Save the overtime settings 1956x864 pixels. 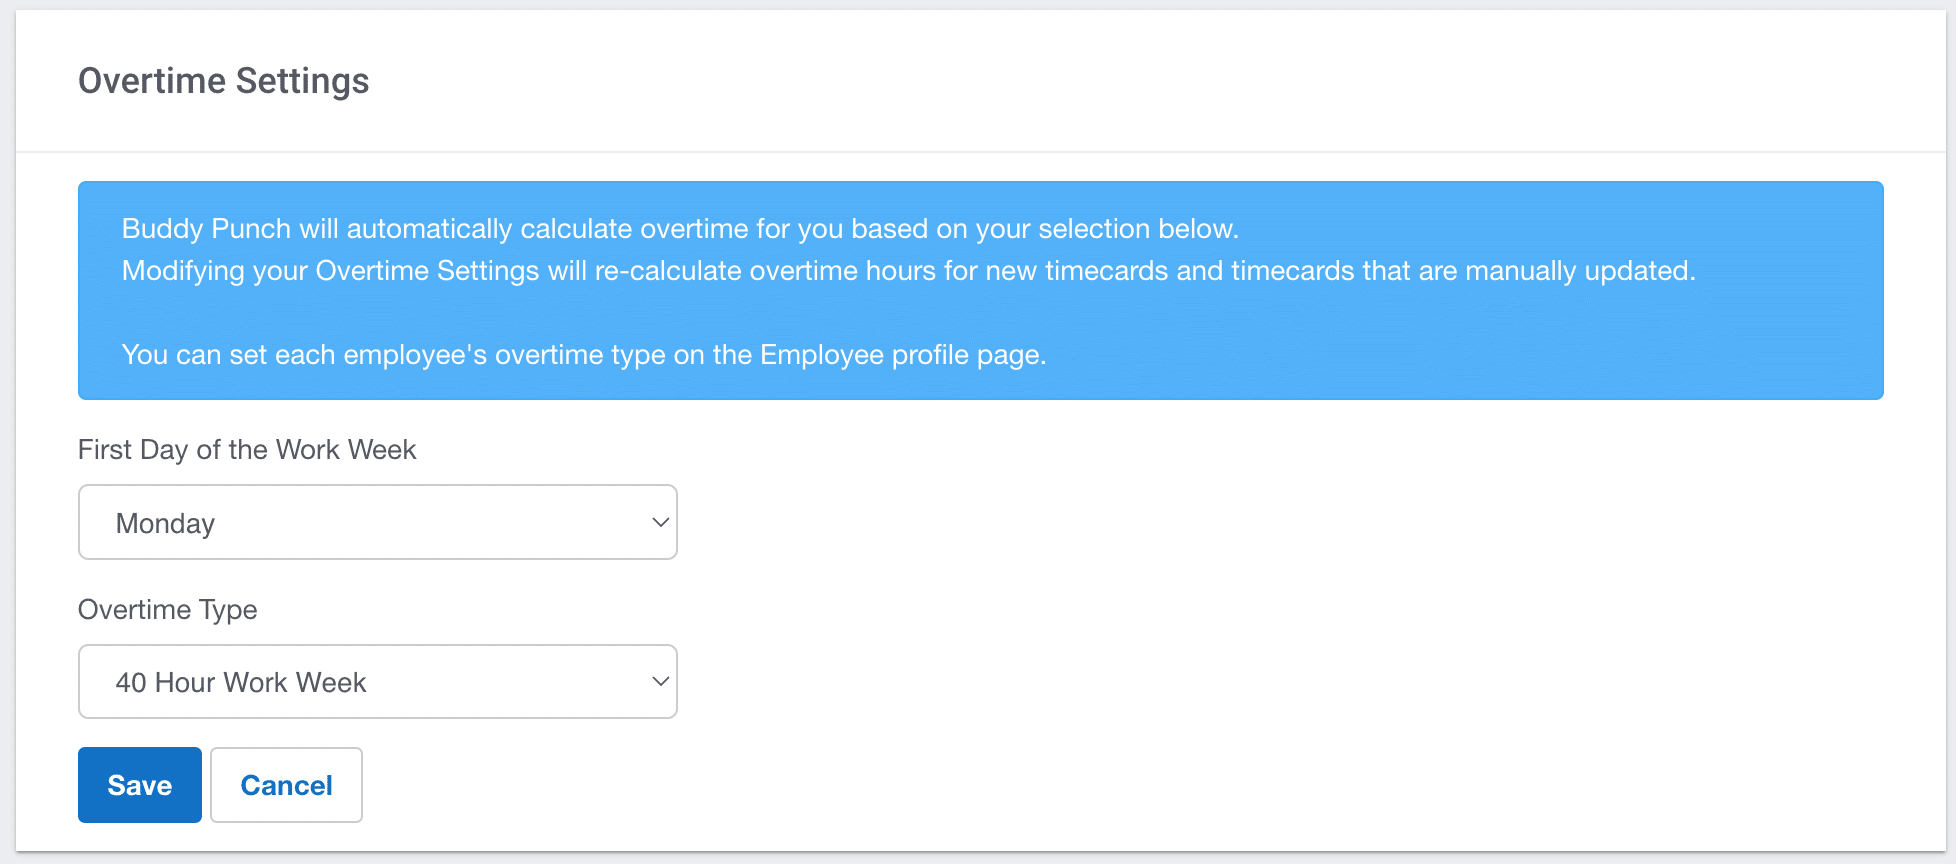pos(140,785)
